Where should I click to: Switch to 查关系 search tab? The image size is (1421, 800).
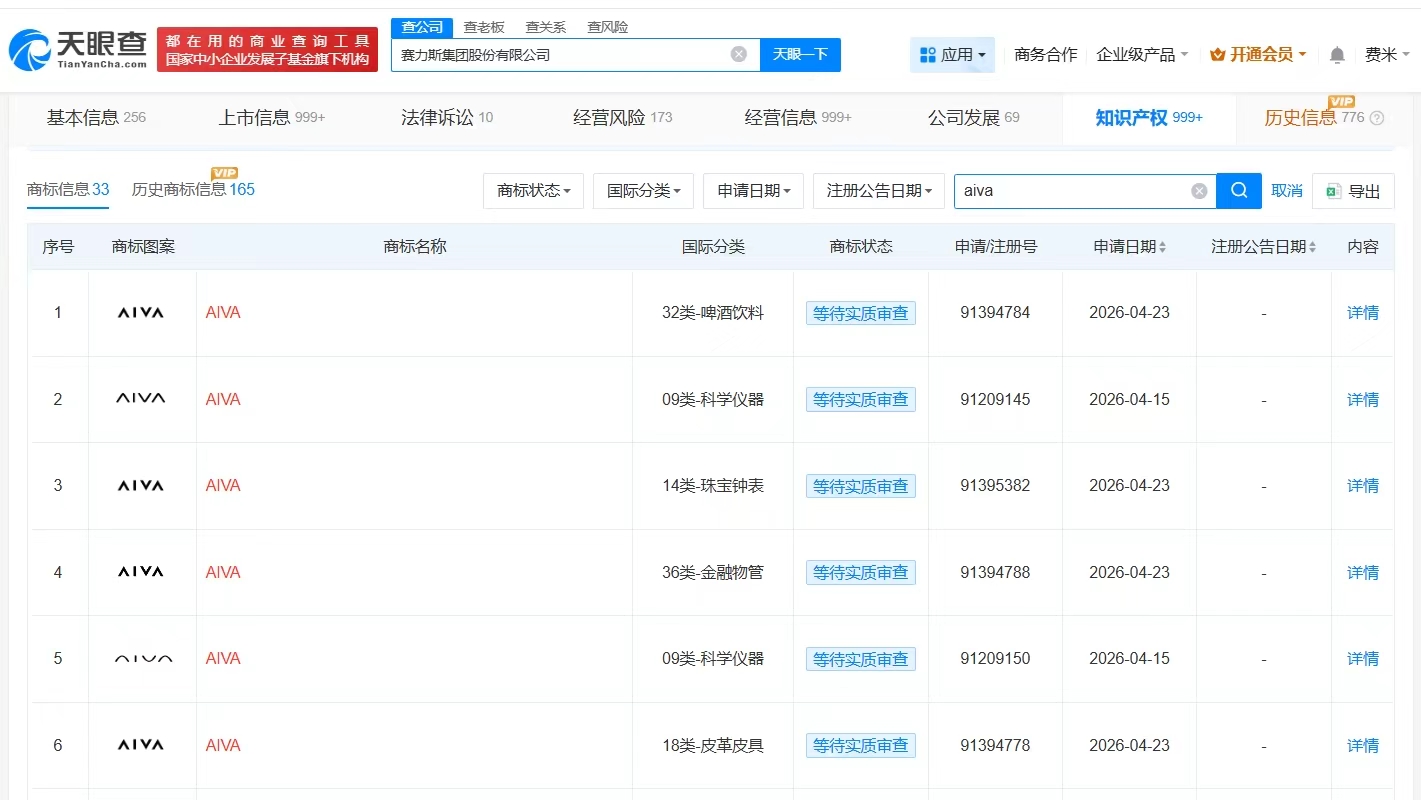pos(546,27)
